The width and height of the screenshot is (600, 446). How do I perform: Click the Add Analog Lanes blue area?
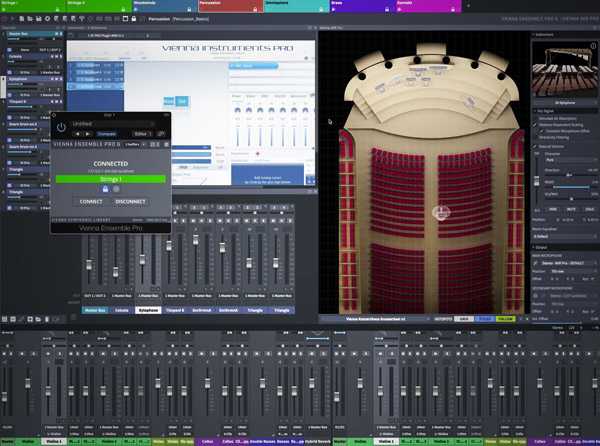pyautogui.click(x=267, y=175)
